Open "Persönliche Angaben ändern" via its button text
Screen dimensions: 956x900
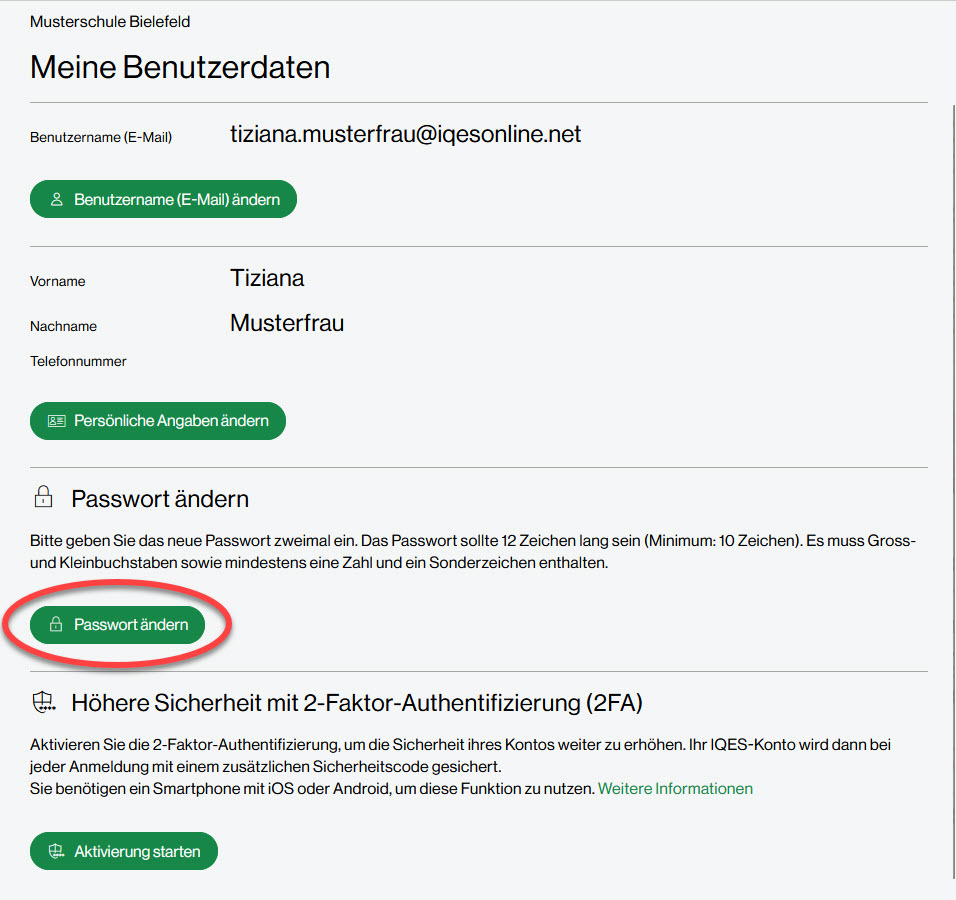point(171,421)
